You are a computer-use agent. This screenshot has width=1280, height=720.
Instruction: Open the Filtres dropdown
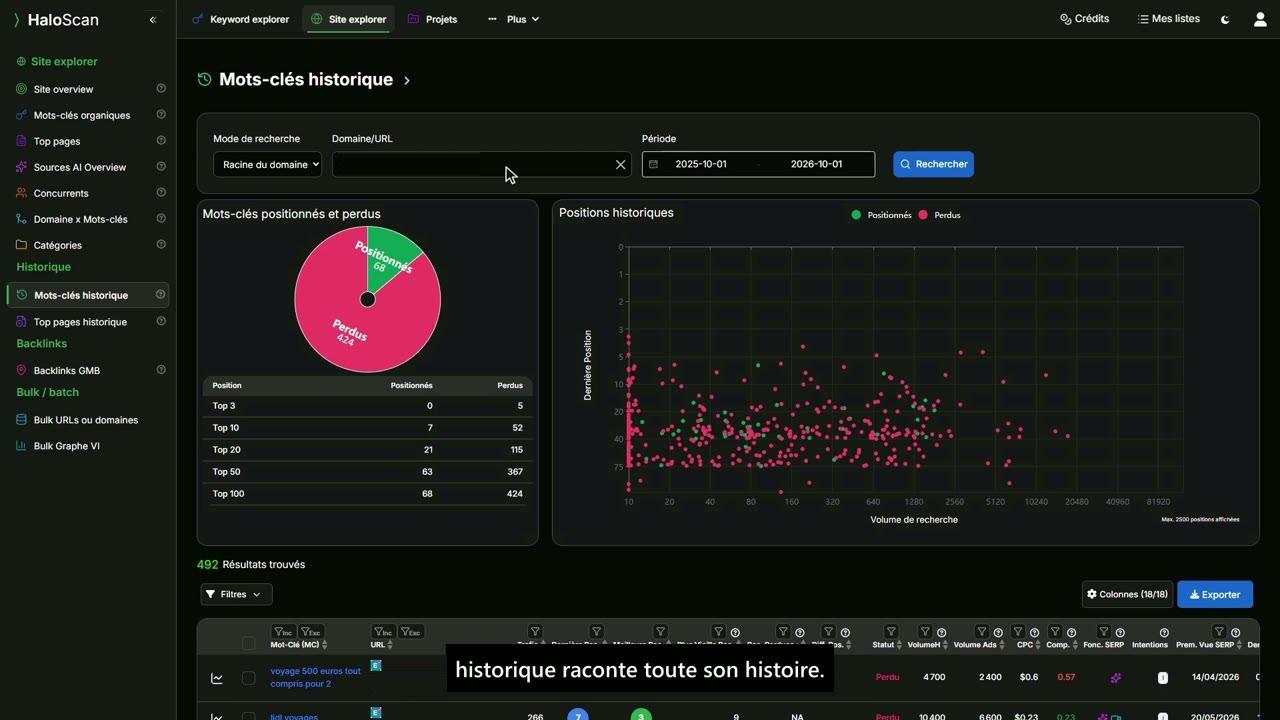click(236, 594)
